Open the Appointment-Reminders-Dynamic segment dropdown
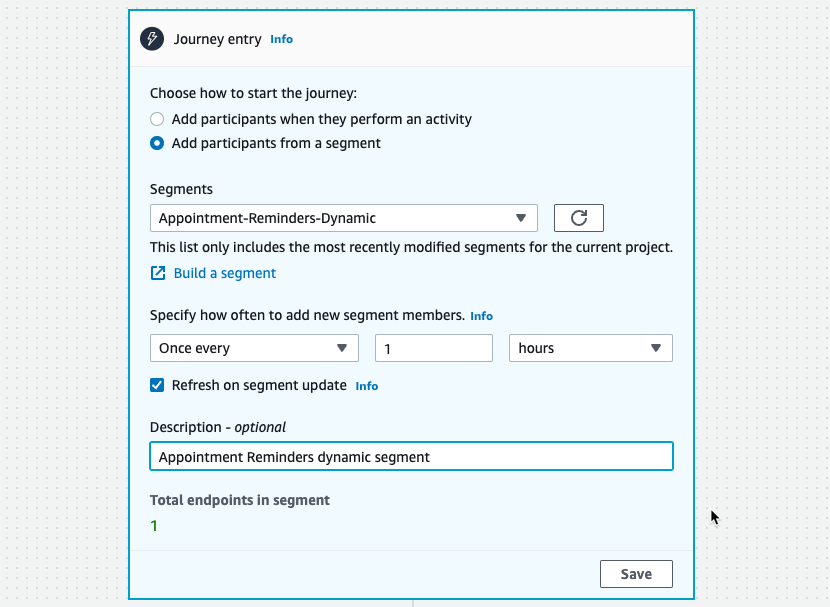This screenshot has height=607, width=830. (x=343, y=217)
